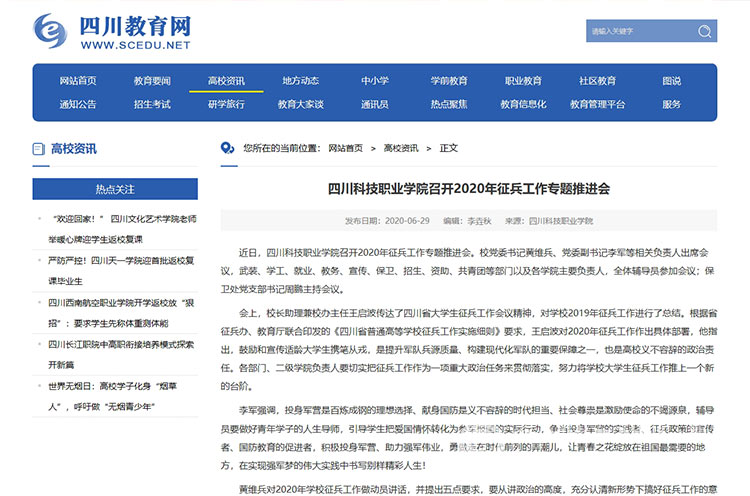Click the sidebar heading 高校资讯

(74, 149)
